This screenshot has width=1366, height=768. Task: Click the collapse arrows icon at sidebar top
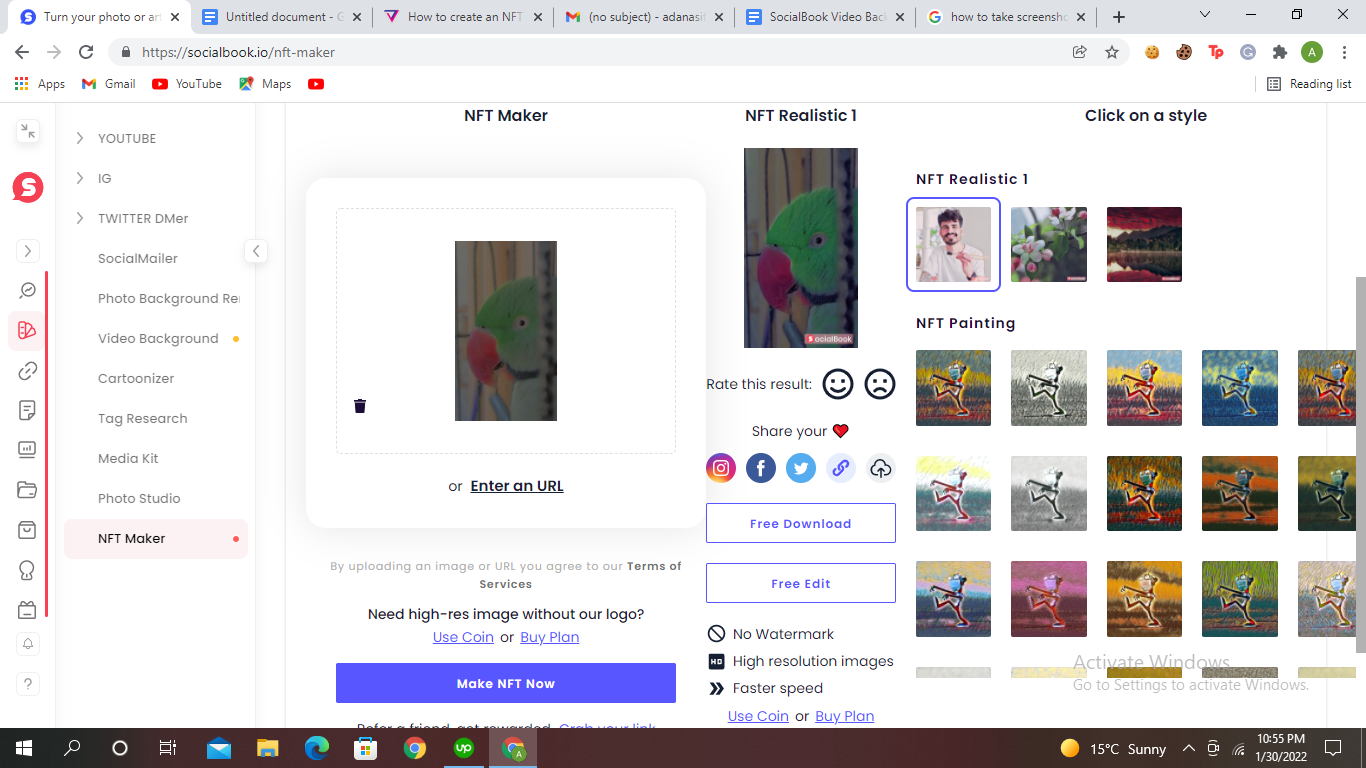(x=28, y=130)
